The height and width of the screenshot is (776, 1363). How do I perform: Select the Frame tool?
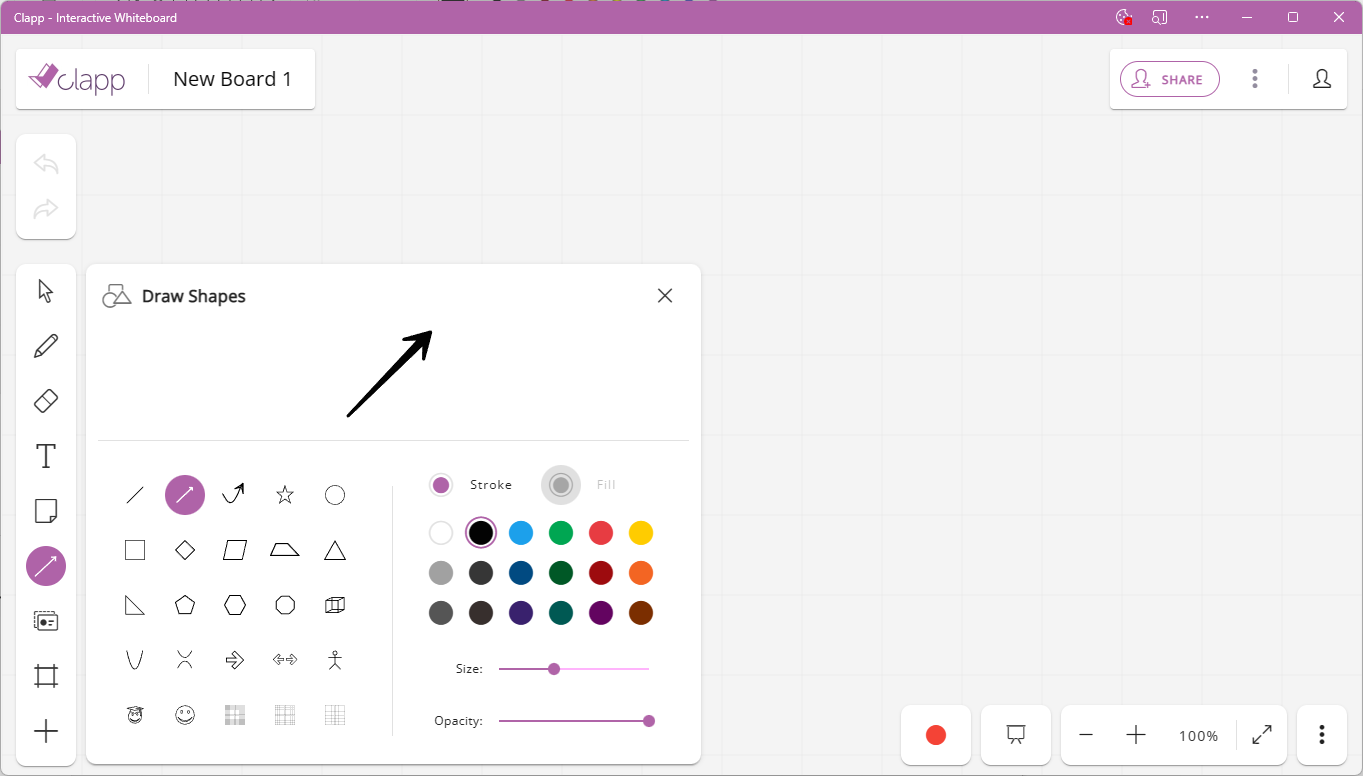(x=45, y=675)
